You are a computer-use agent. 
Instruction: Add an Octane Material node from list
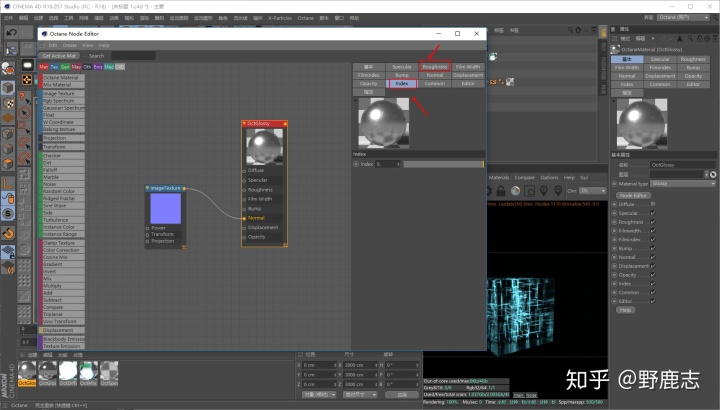point(62,78)
